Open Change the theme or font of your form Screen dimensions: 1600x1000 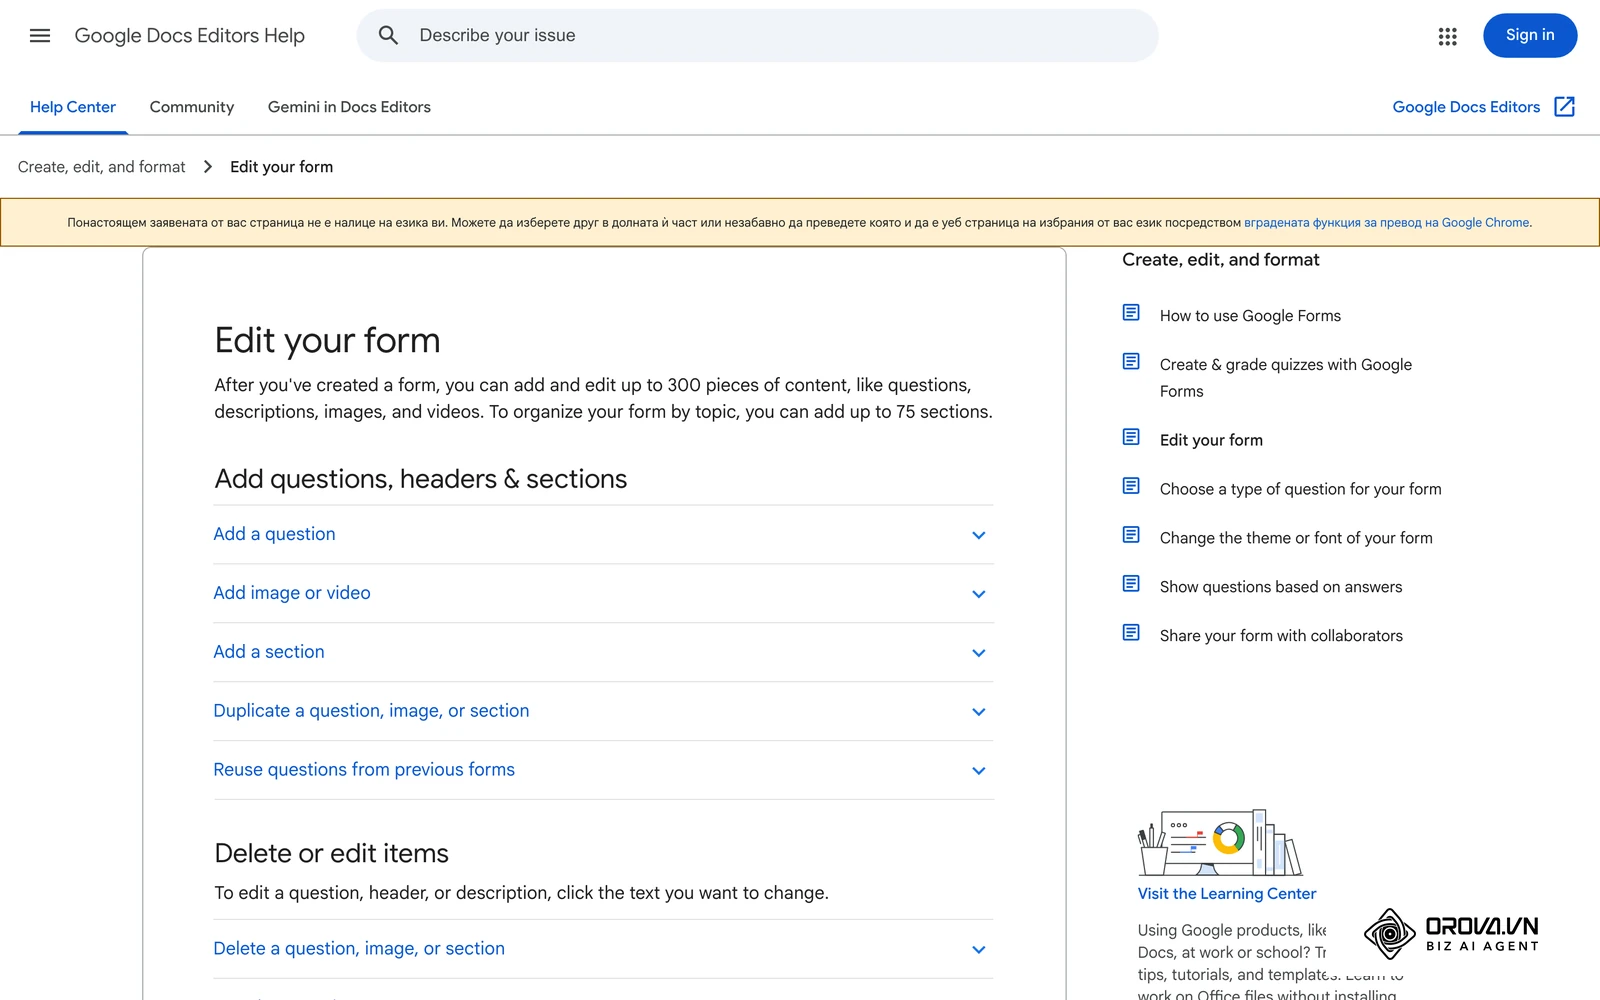coord(1296,538)
